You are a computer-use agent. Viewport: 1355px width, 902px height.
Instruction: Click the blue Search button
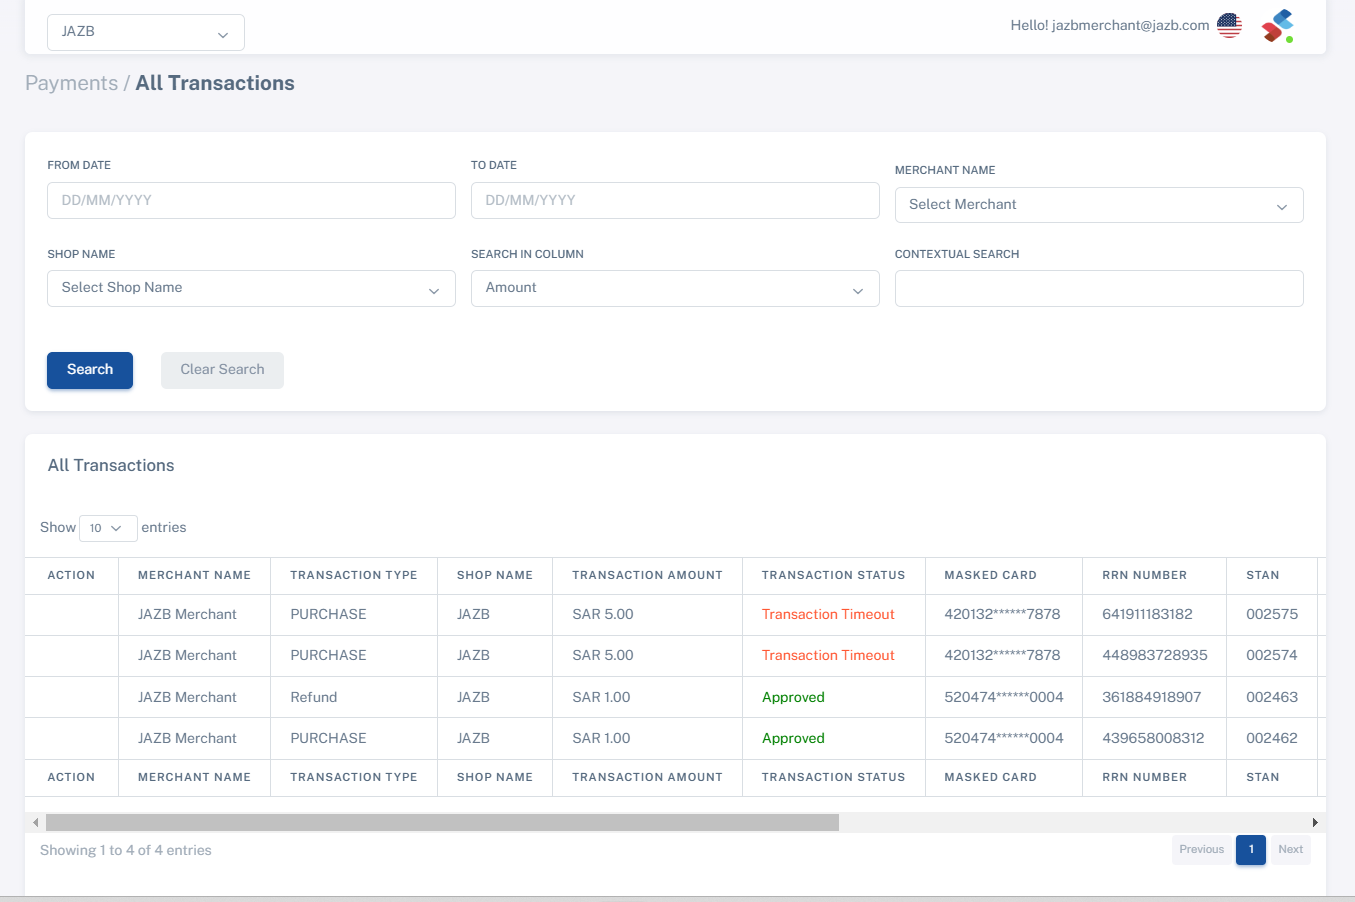pyautogui.click(x=90, y=370)
